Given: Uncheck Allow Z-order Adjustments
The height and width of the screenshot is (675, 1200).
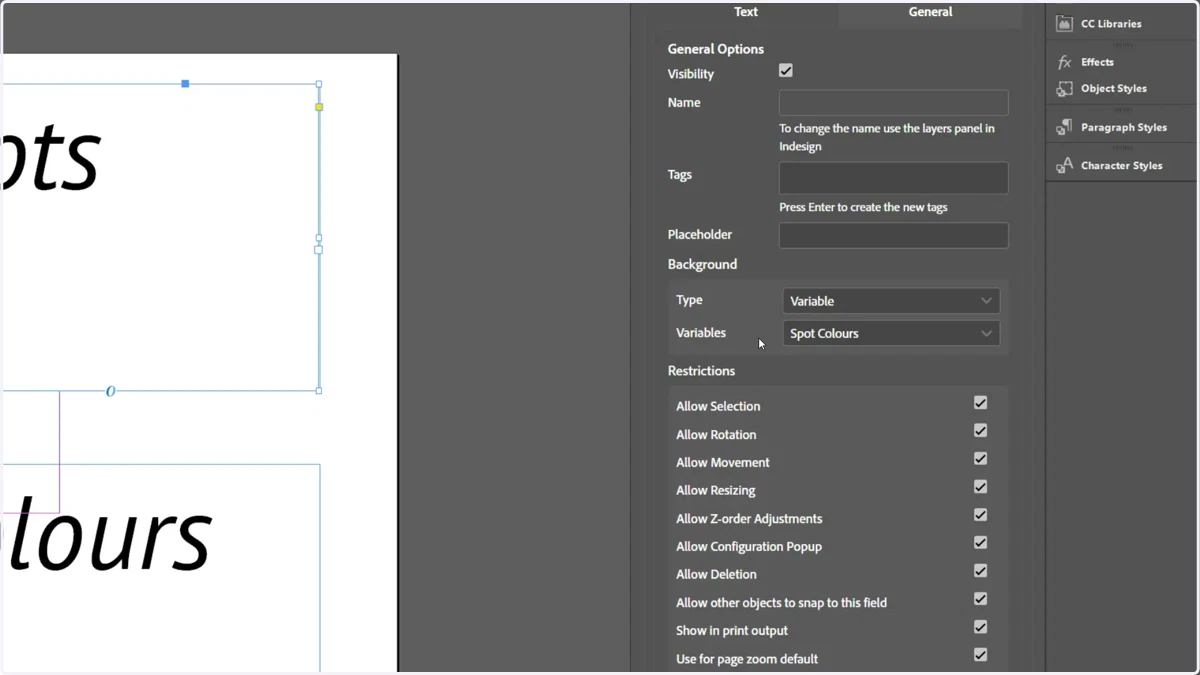Looking at the screenshot, I should (x=981, y=515).
